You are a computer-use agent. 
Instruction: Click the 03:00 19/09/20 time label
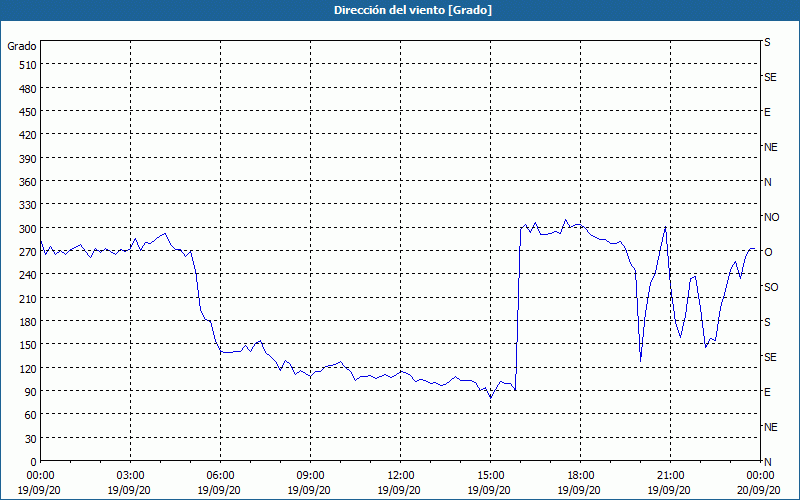pyautogui.click(x=130, y=483)
